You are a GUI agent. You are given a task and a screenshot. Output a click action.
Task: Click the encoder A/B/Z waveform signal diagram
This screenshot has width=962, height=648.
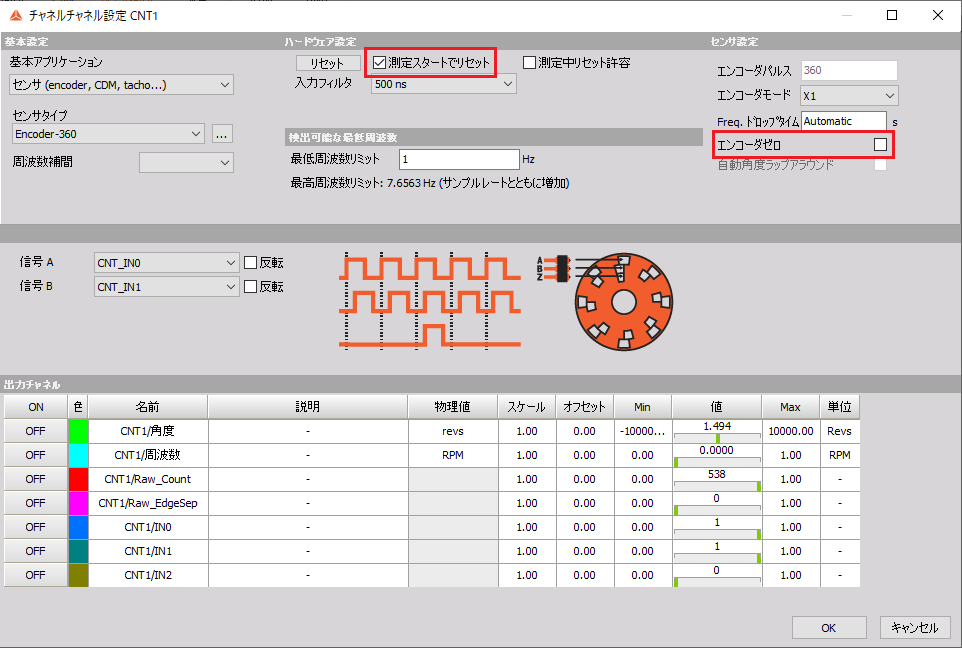(x=430, y=301)
